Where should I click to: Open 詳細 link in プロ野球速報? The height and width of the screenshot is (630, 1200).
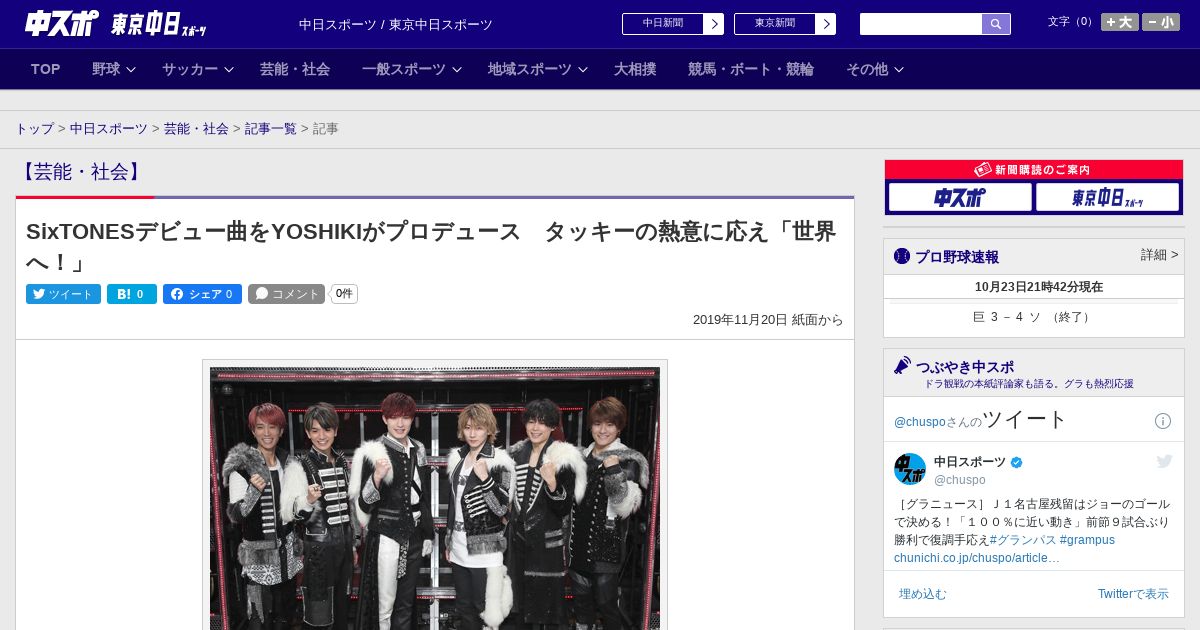[x=1160, y=255]
